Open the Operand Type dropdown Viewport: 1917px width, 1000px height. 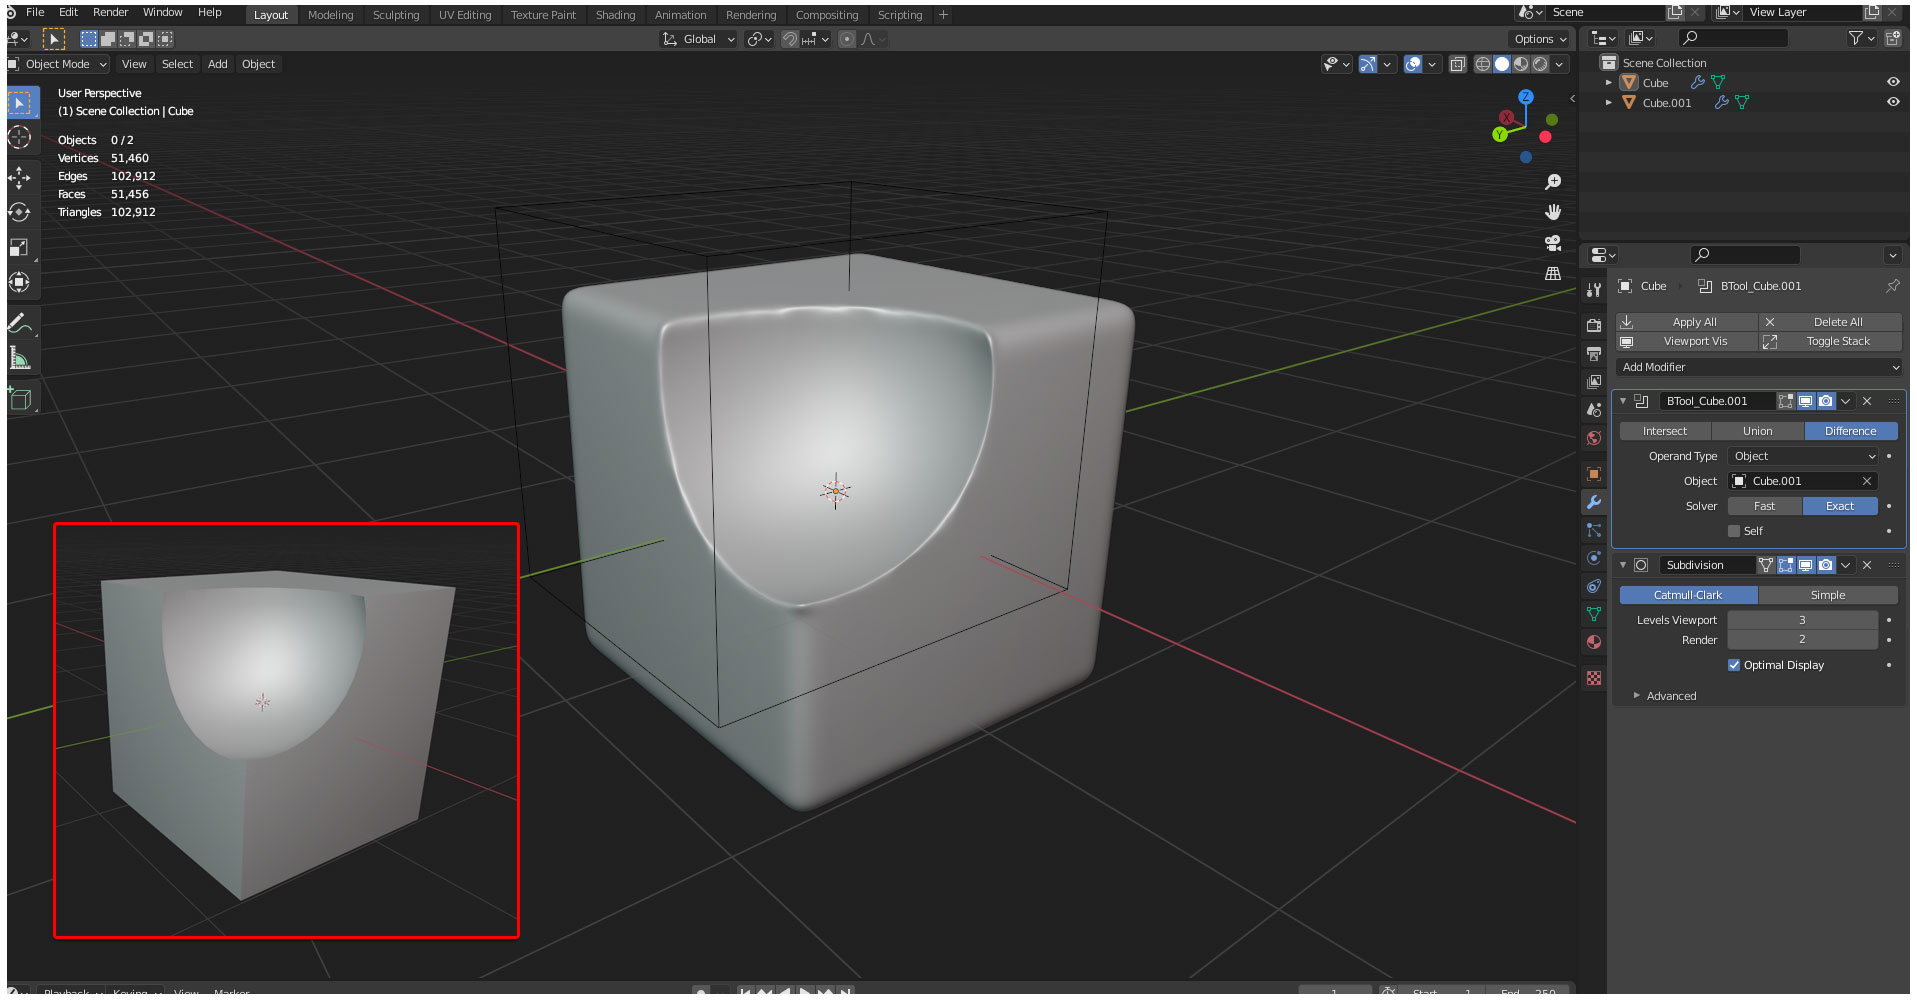coord(1804,456)
